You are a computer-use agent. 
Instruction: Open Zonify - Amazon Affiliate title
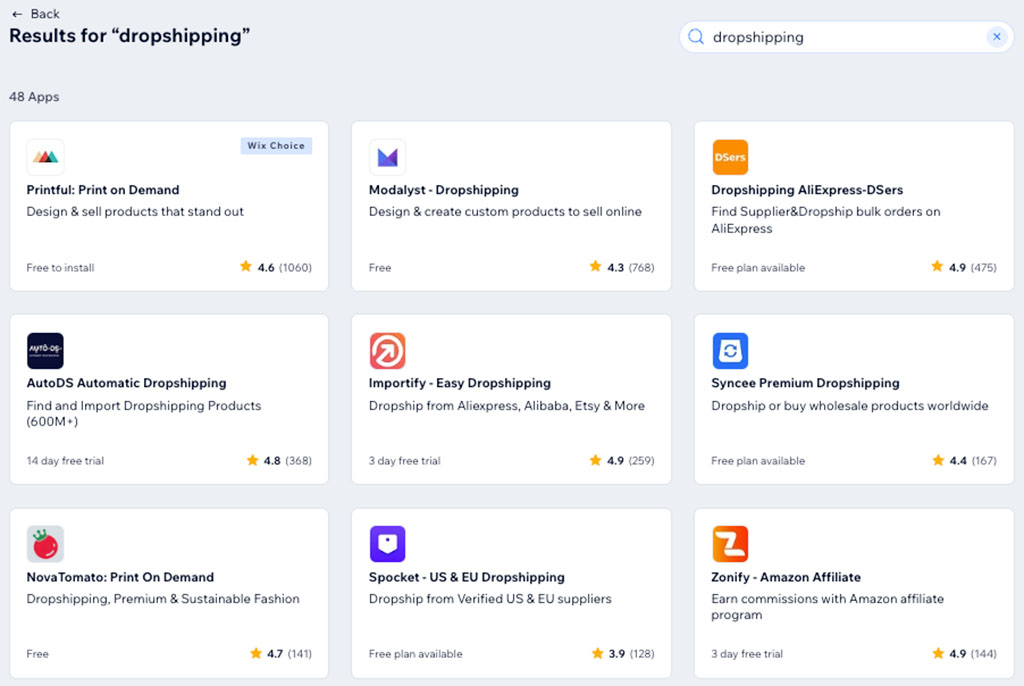[x=786, y=577]
